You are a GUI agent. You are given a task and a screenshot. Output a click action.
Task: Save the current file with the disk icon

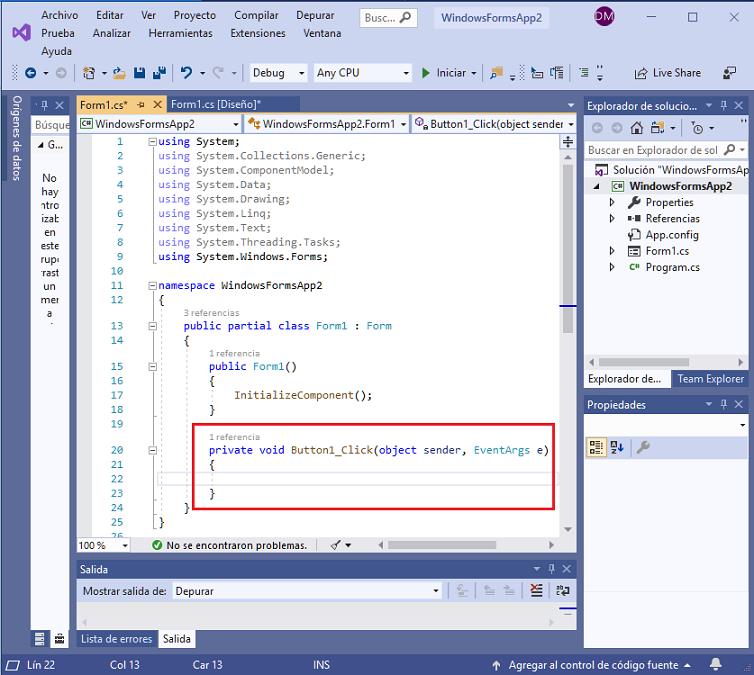coord(139,73)
